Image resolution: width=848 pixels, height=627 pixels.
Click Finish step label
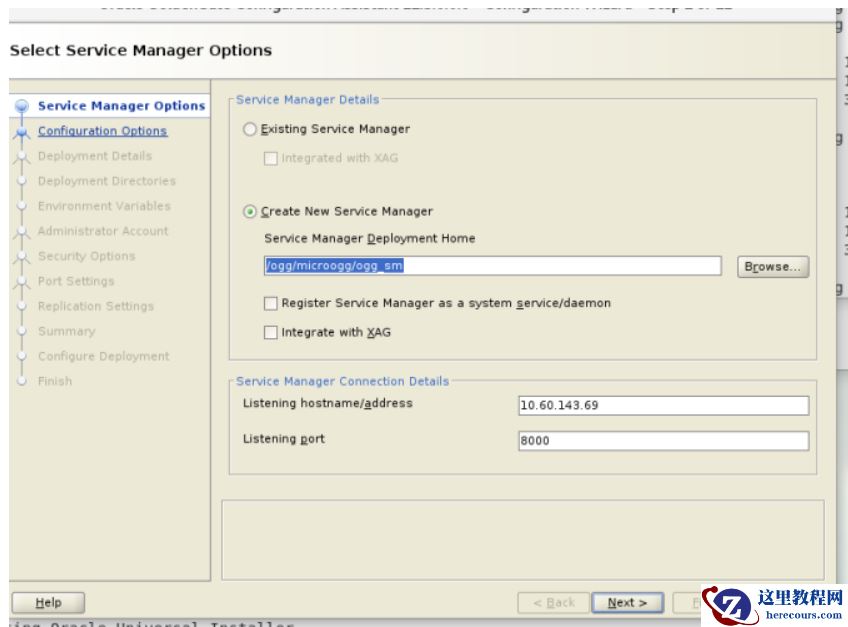coord(55,381)
